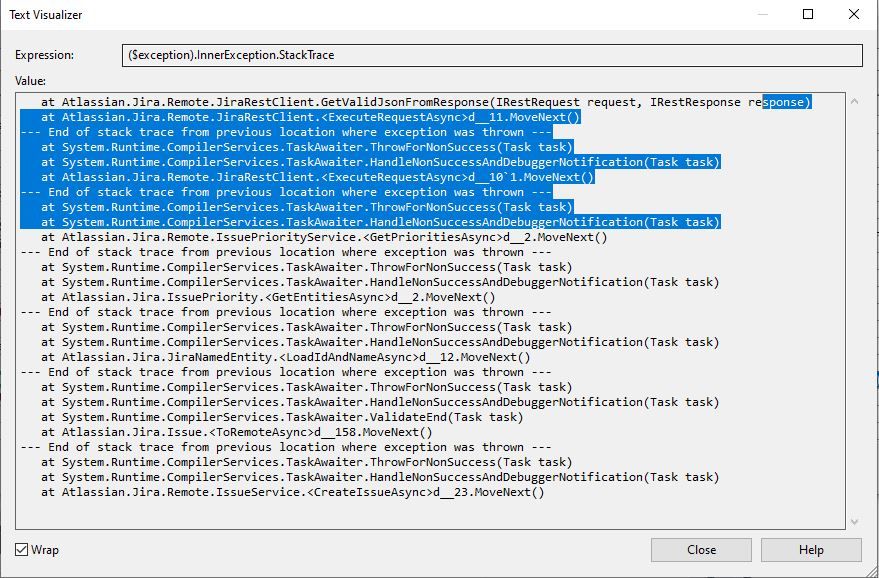Click the ToRemoteAsync d__158.MoveNext line

237,432
